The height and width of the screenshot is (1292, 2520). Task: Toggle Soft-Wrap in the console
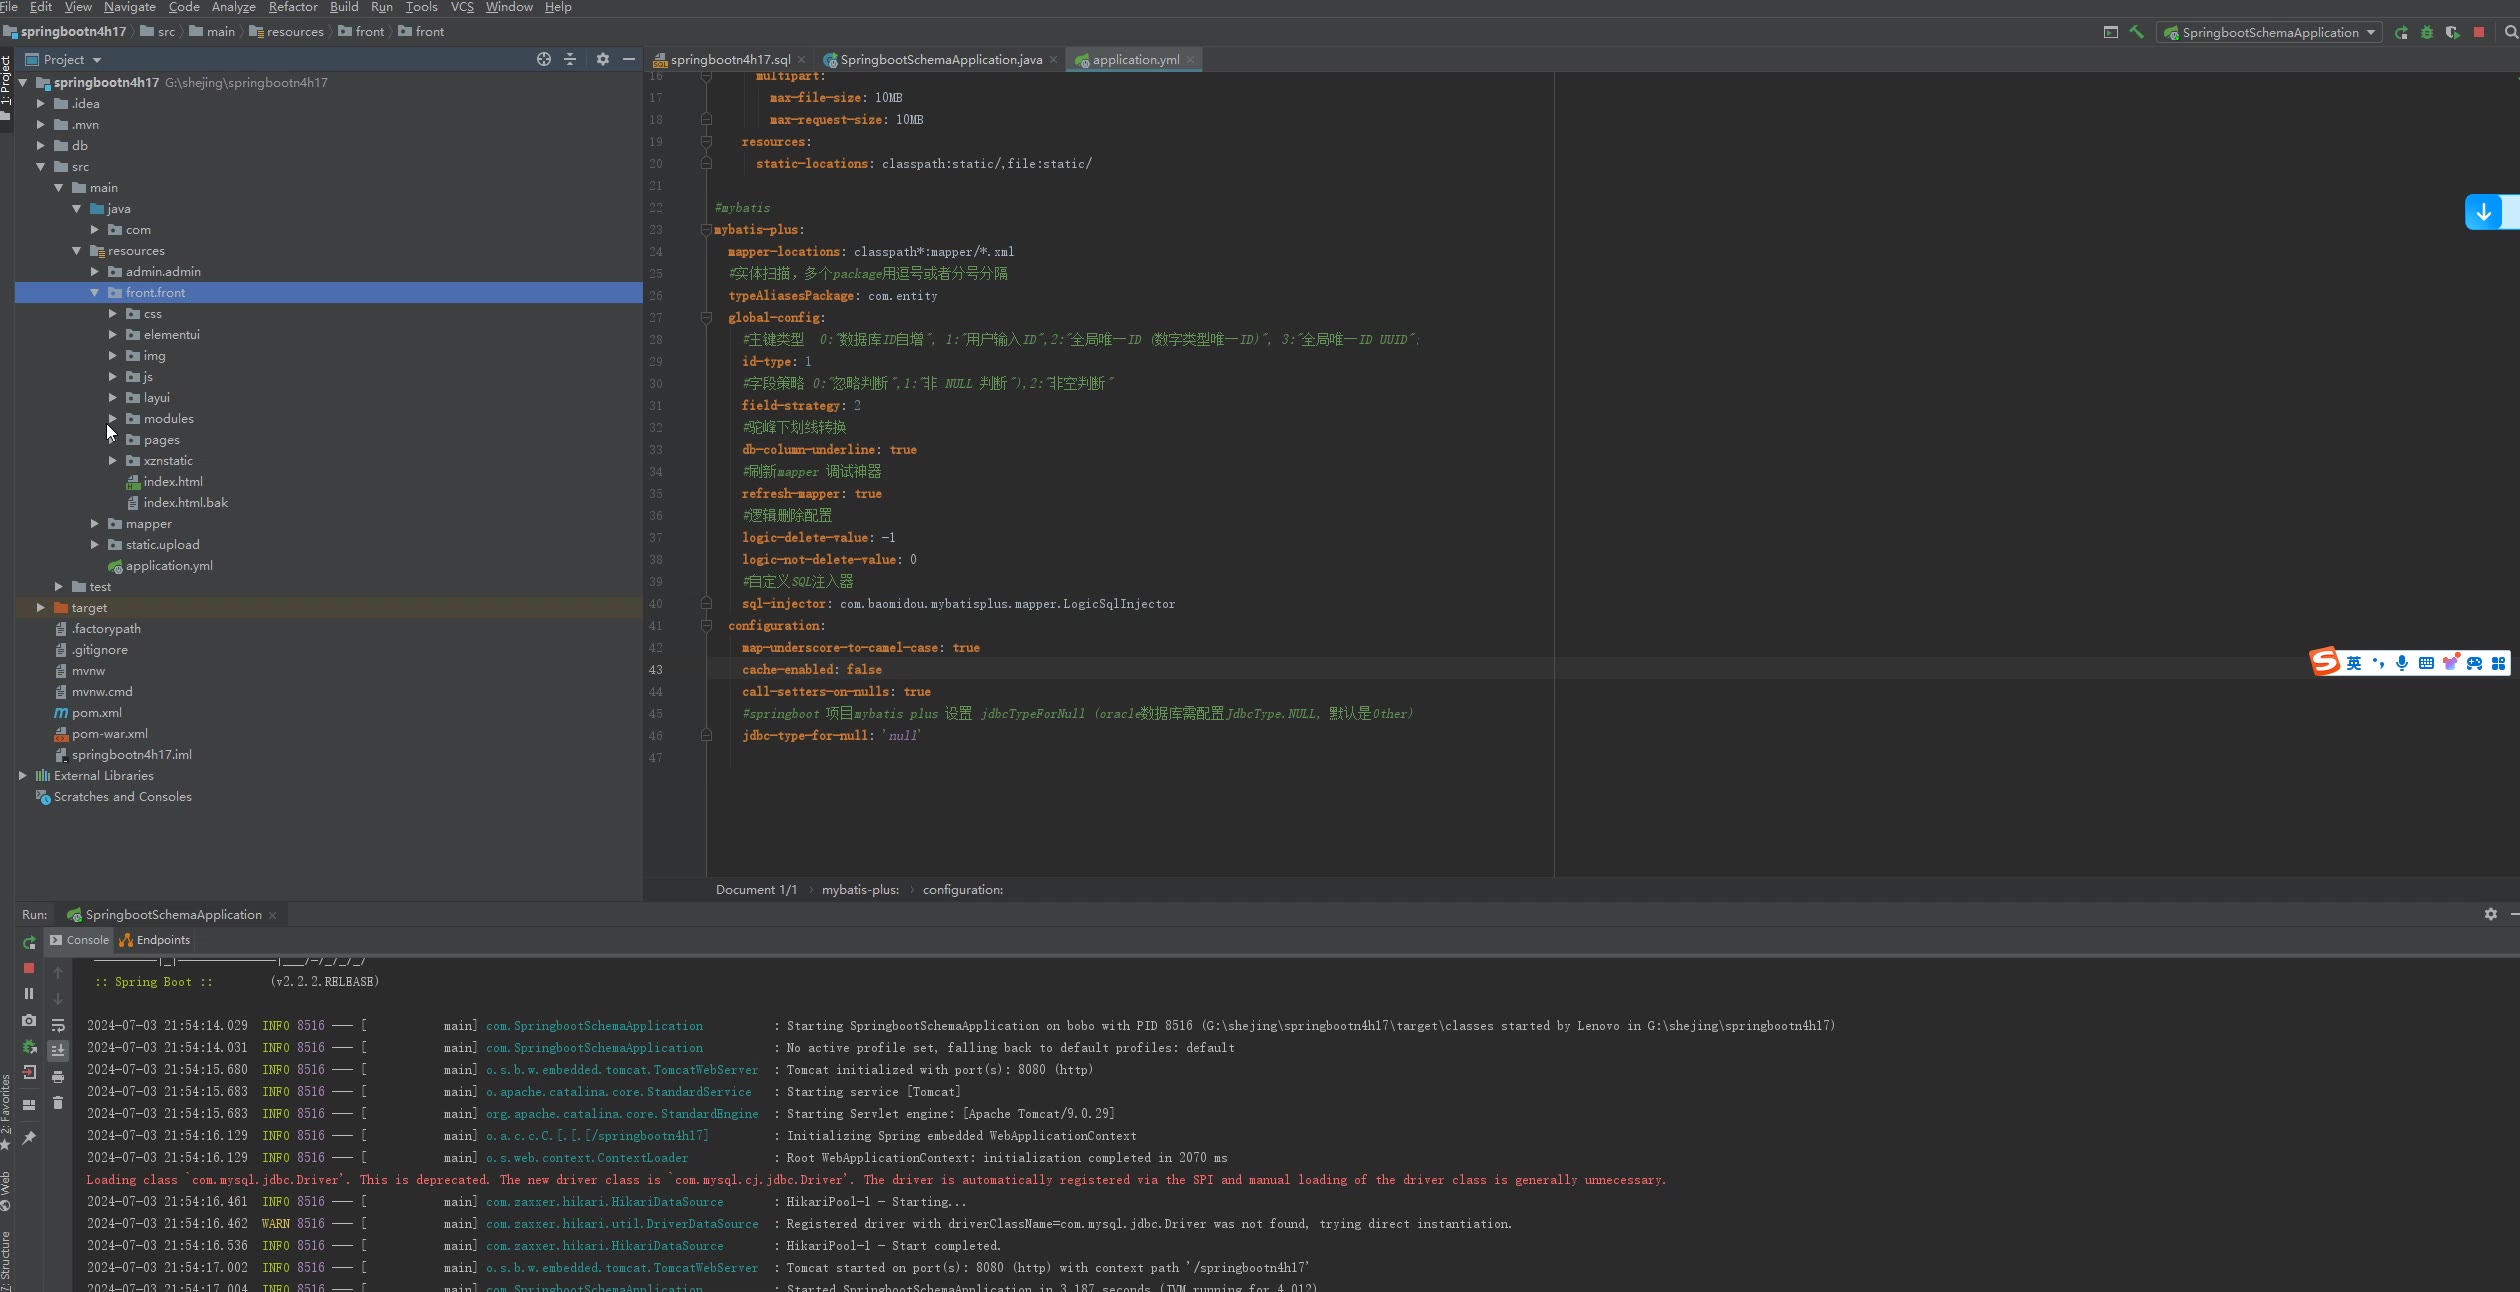(58, 1024)
